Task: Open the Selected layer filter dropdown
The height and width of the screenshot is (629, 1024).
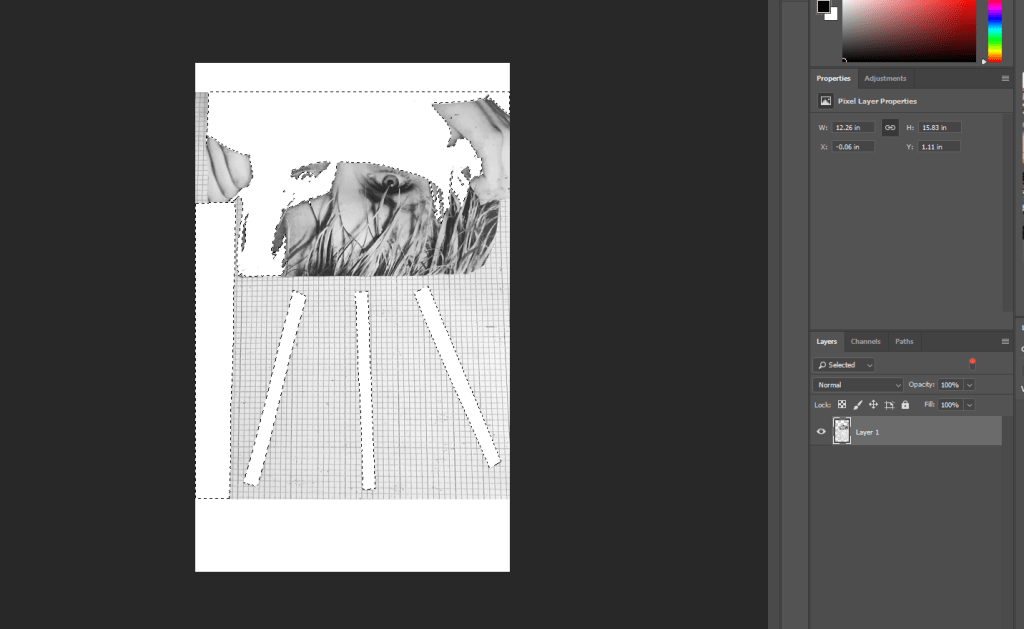Action: click(x=844, y=365)
